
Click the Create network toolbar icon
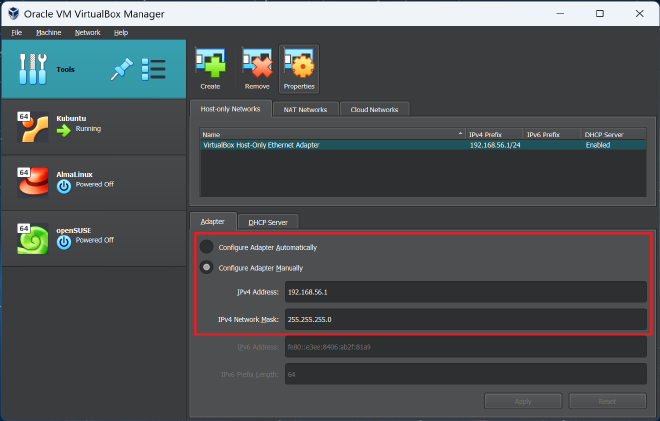(x=210, y=64)
